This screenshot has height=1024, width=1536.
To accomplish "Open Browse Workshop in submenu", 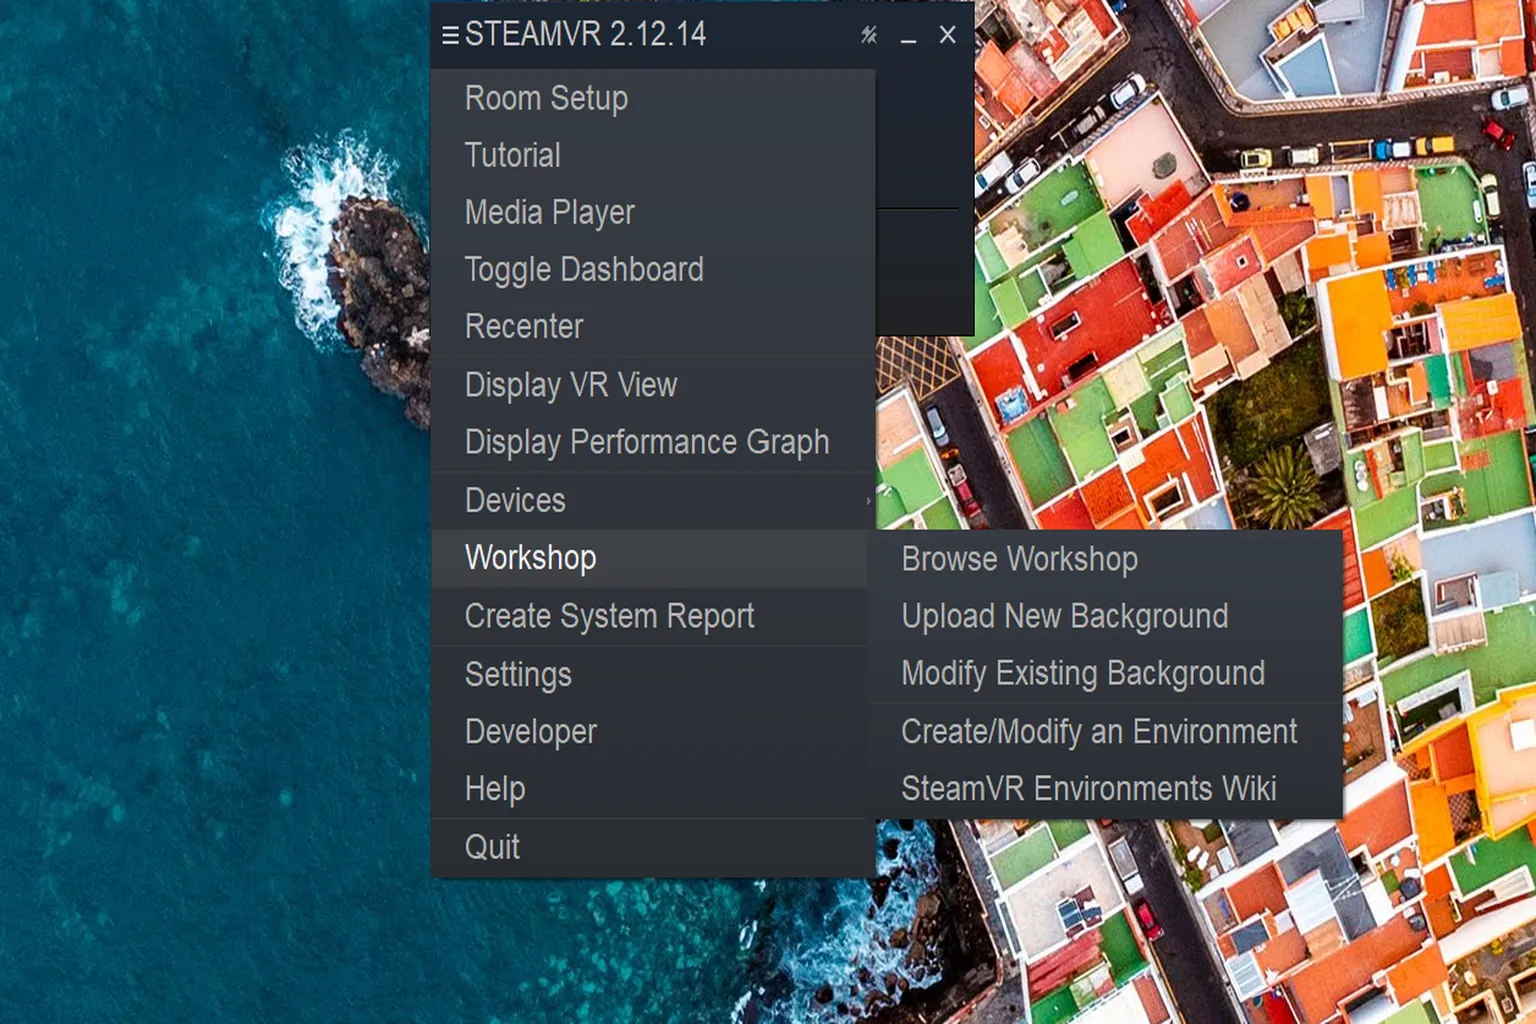I will pos(1105,559).
